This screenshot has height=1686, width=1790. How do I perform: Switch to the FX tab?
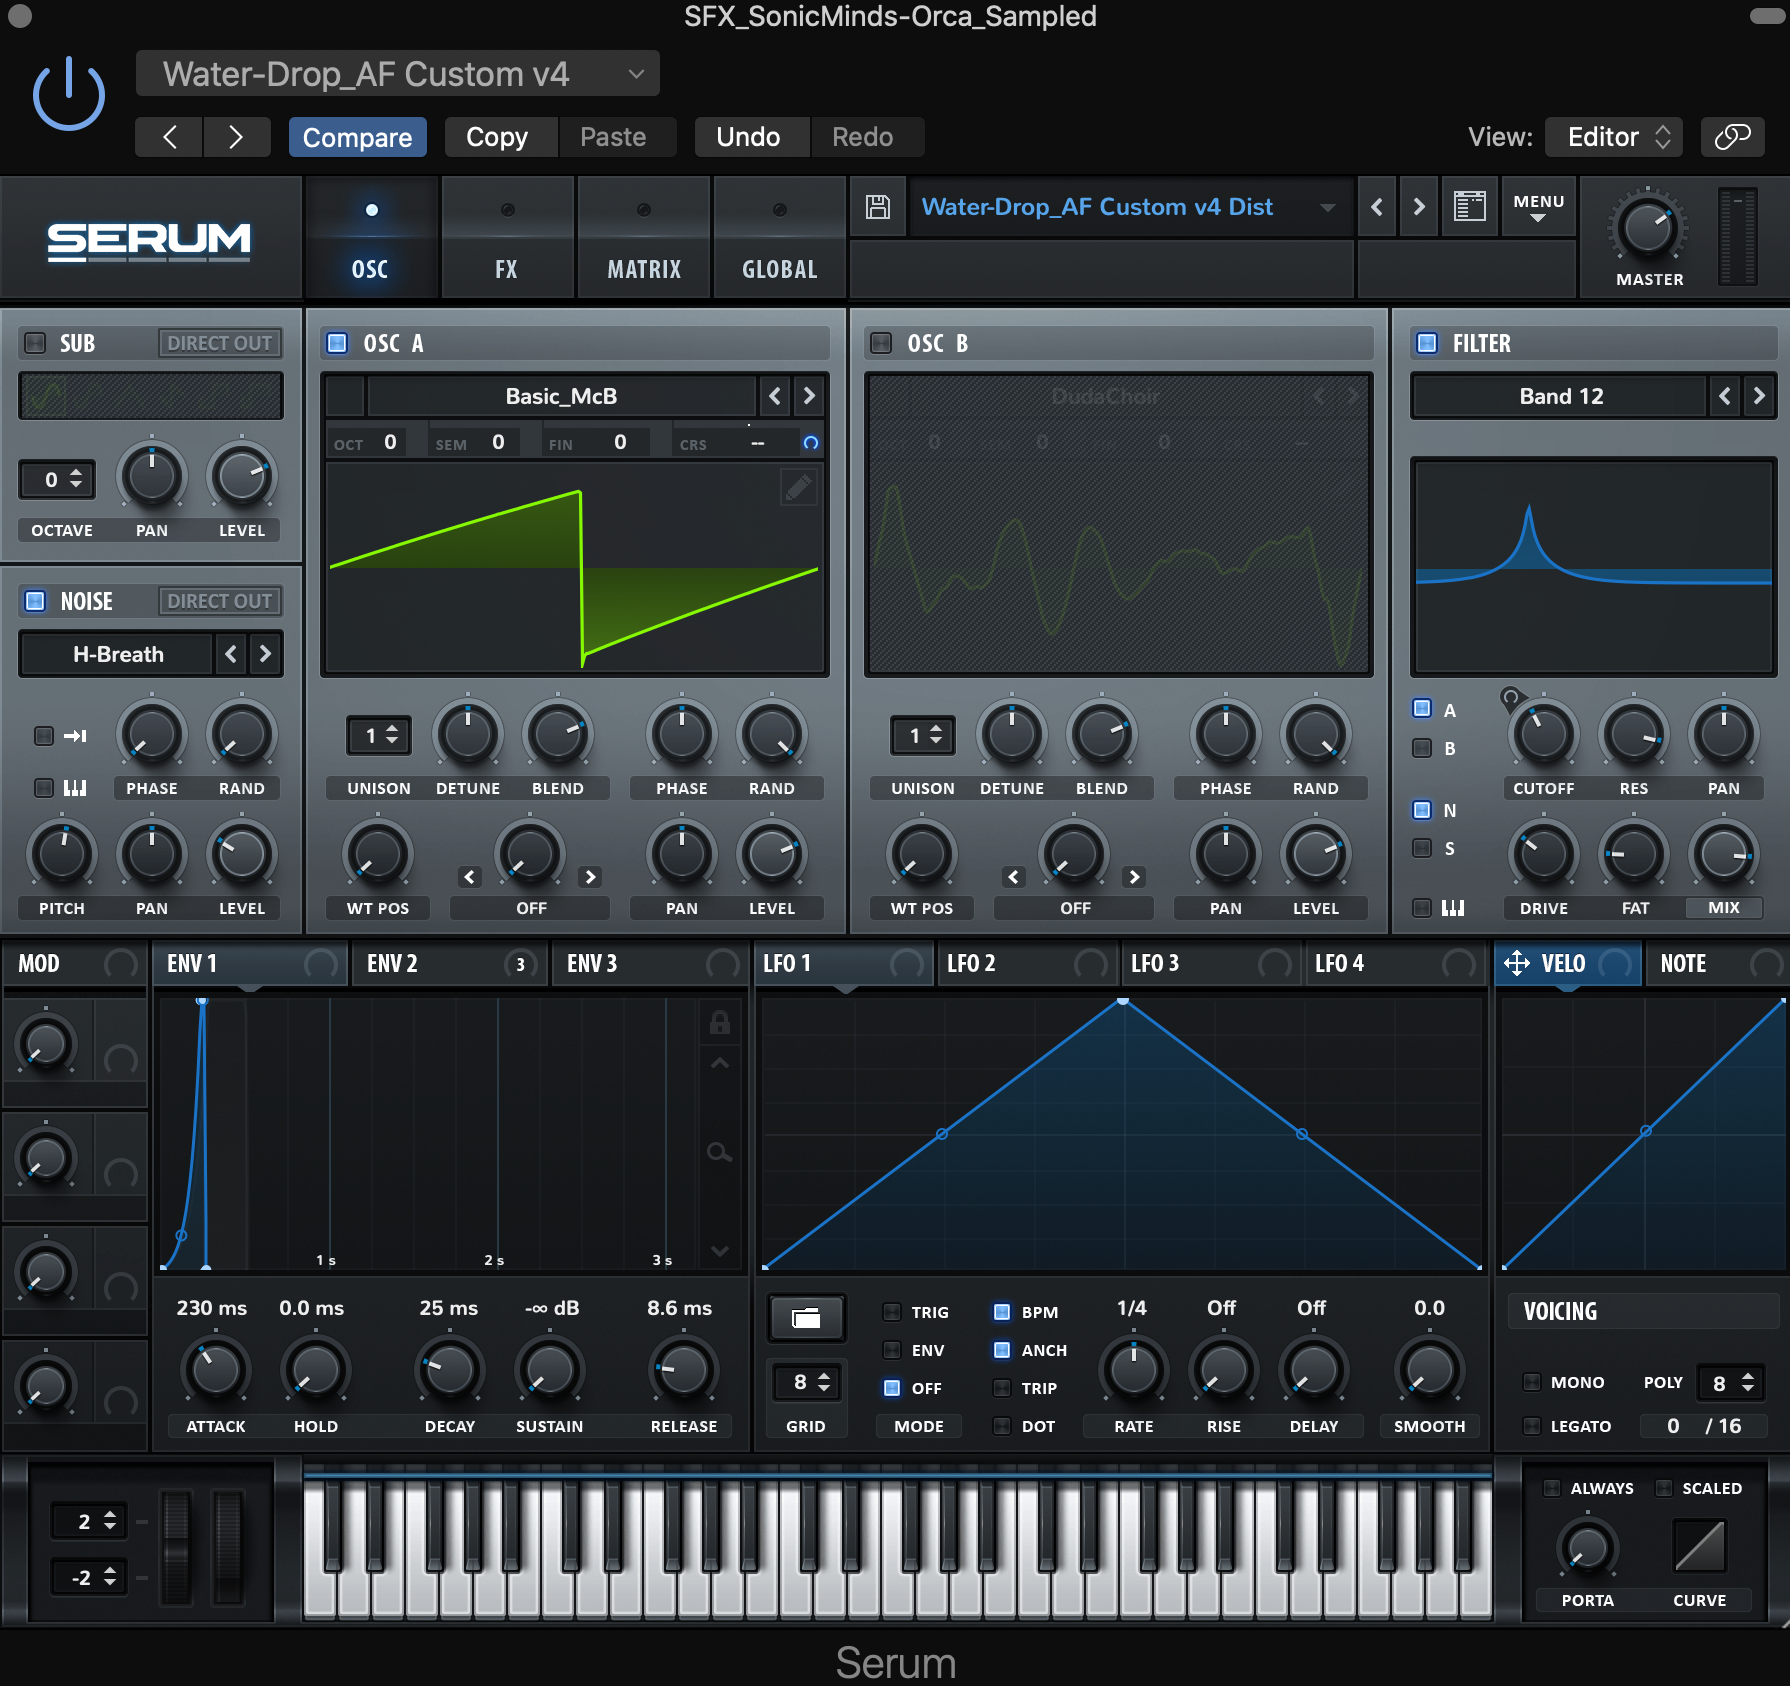507,238
